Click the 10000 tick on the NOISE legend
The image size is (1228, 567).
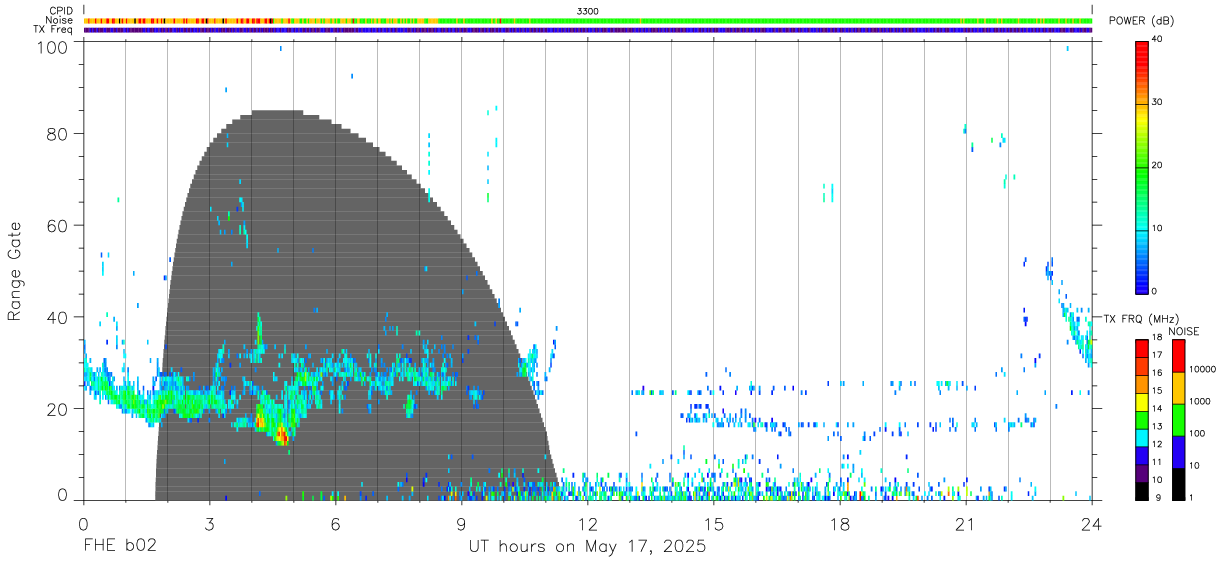[1201, 369]
